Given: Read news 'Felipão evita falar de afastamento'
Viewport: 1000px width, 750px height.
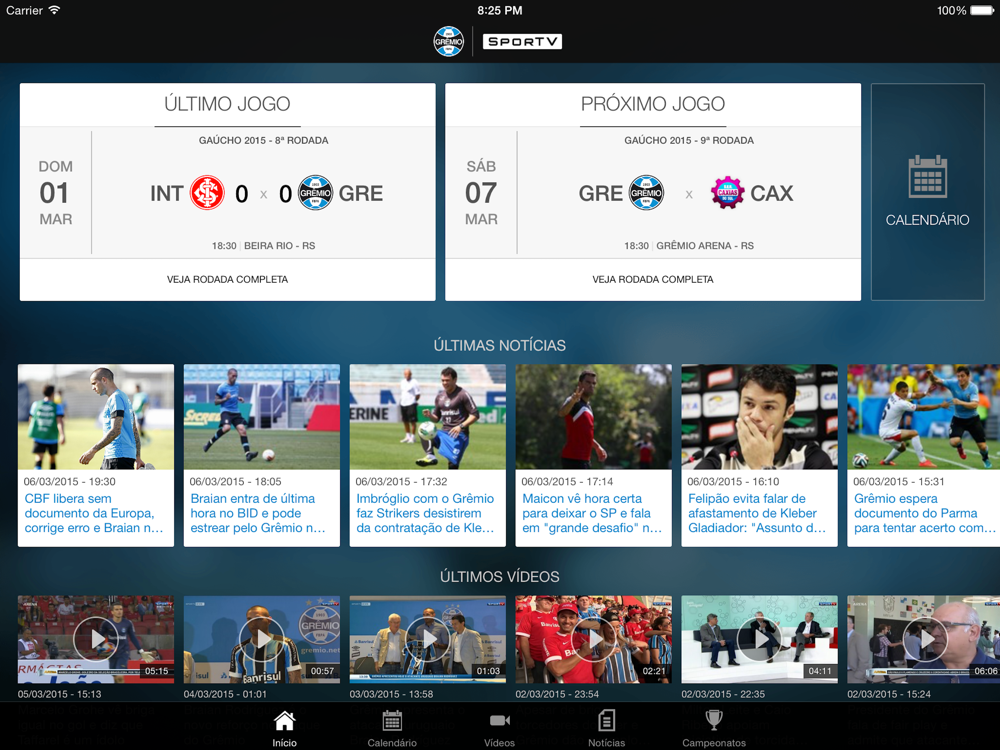Looking at the screenshot, I should (757, 513).
